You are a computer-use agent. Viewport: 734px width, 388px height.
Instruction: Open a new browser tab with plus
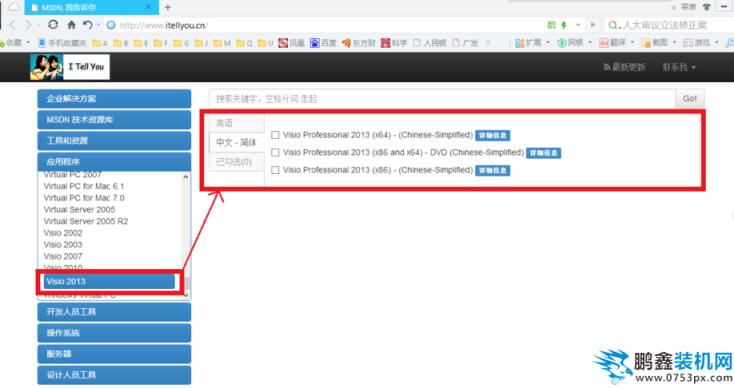click(168, 7)
